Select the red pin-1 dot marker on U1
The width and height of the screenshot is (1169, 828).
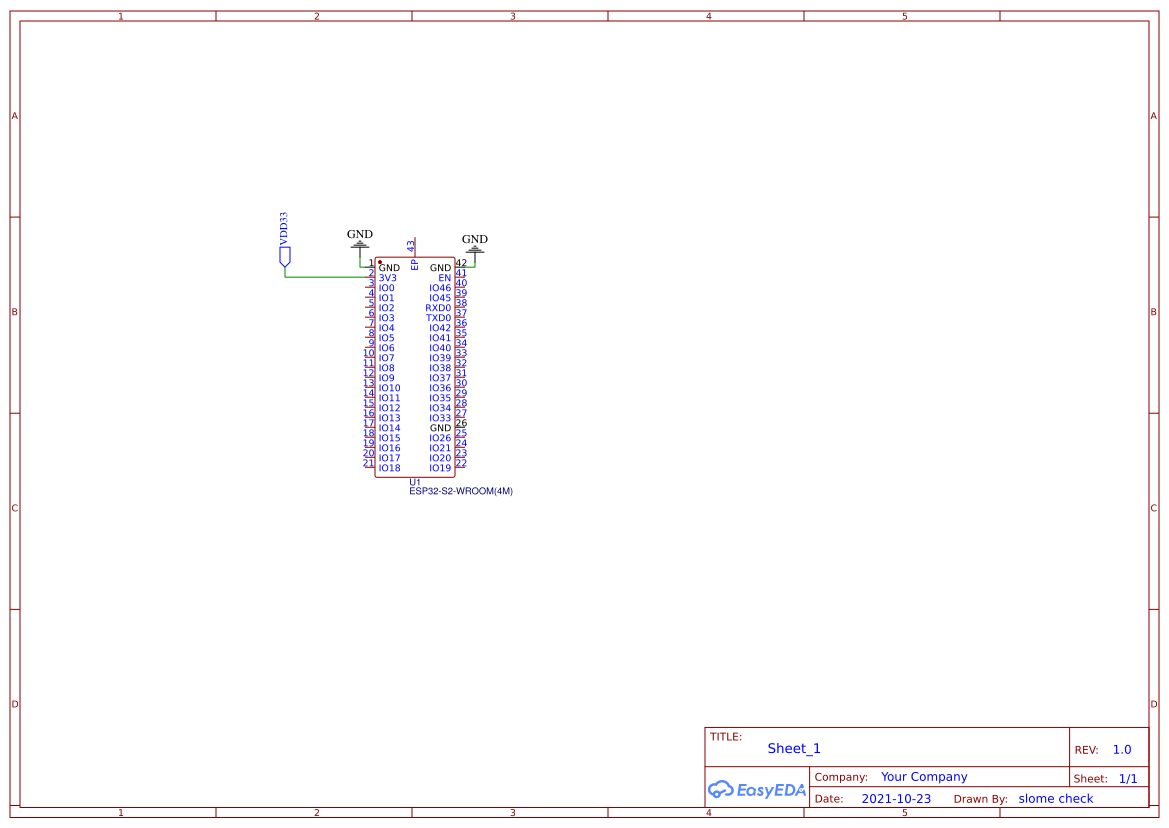pyautogui.click(x=379, y=260)
